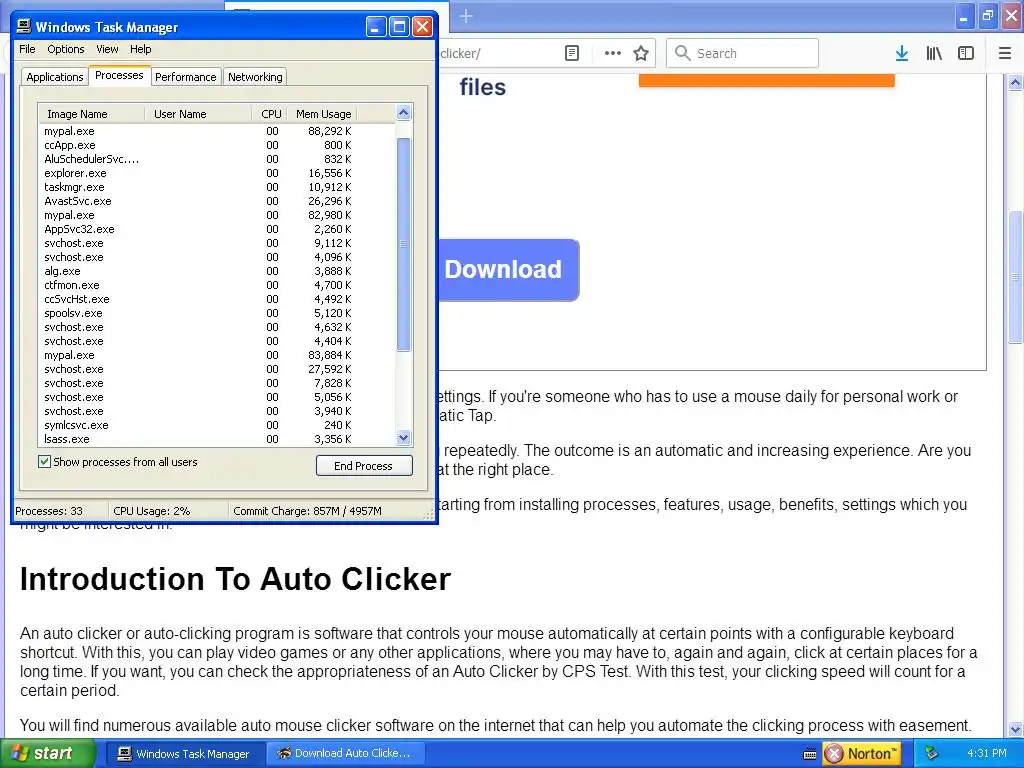Viewport: 1024px width, 768px height.
Task: Select mypal.exe row using 88,292 K
Action: pos(217,131)
